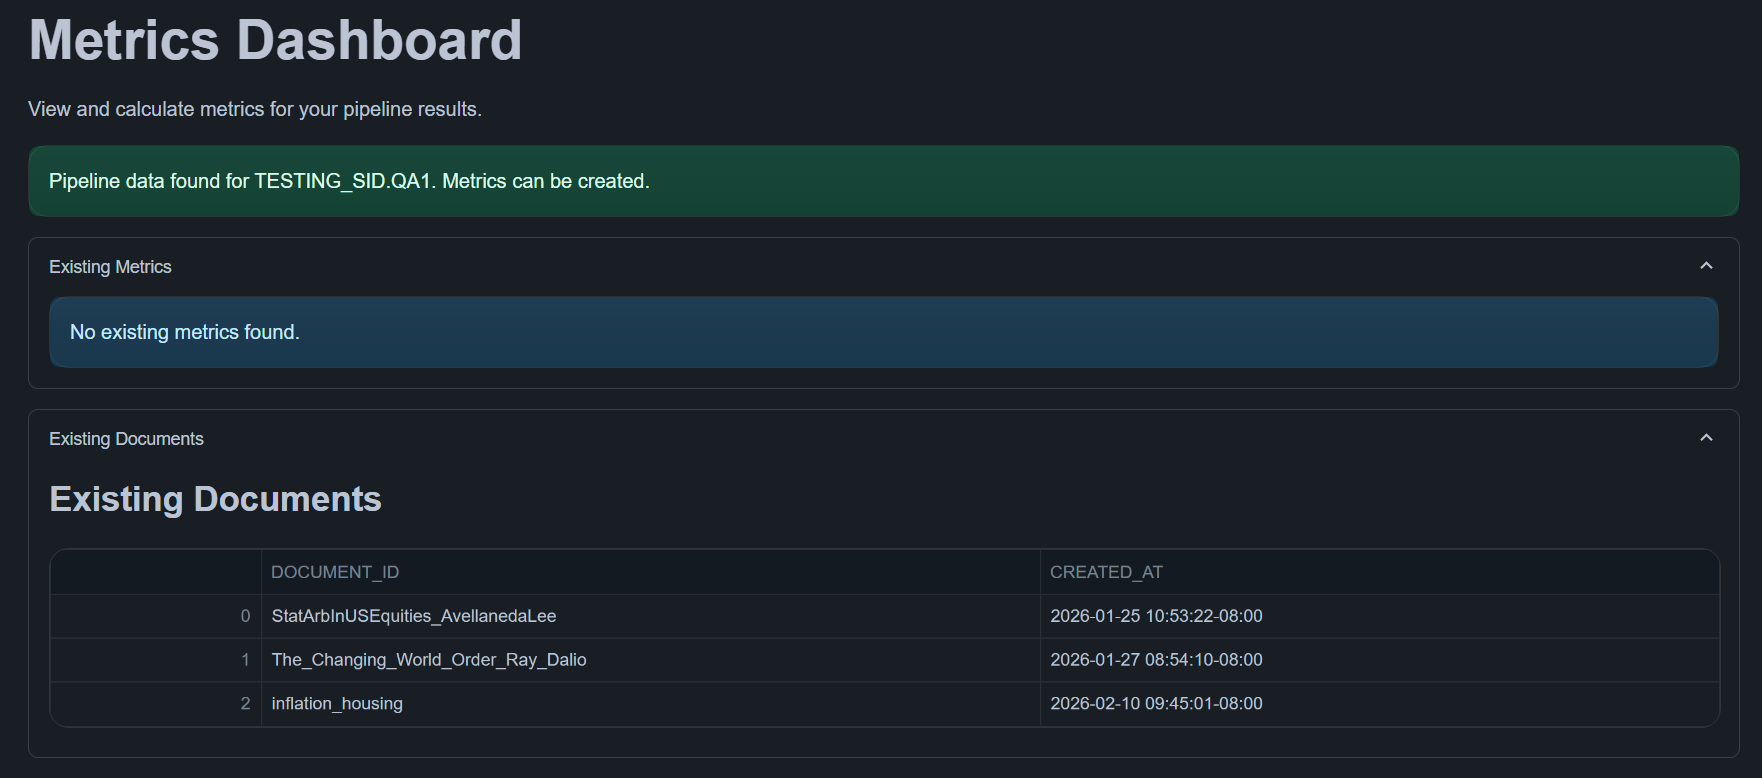This screenshot has width=1762, height=778.
Task: Click the blank index column header cell
Action: tap(156, 572)
